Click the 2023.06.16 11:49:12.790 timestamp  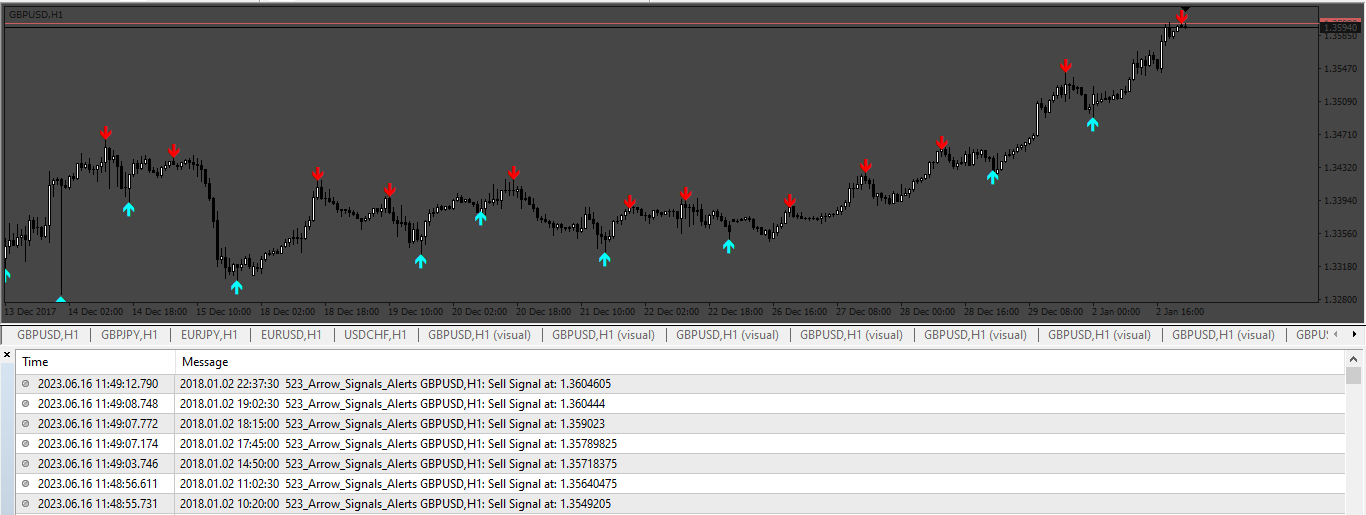tap(98, 384)
